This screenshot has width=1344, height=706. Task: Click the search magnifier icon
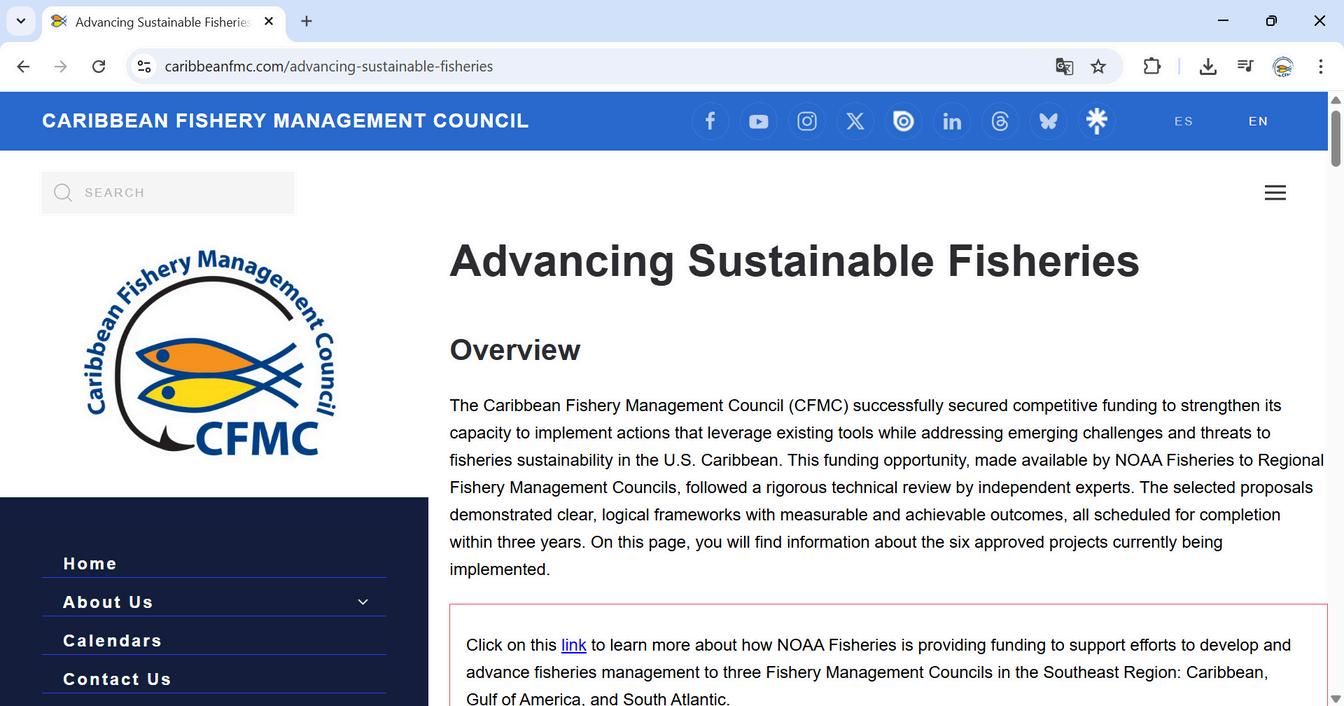click(63, 193)
